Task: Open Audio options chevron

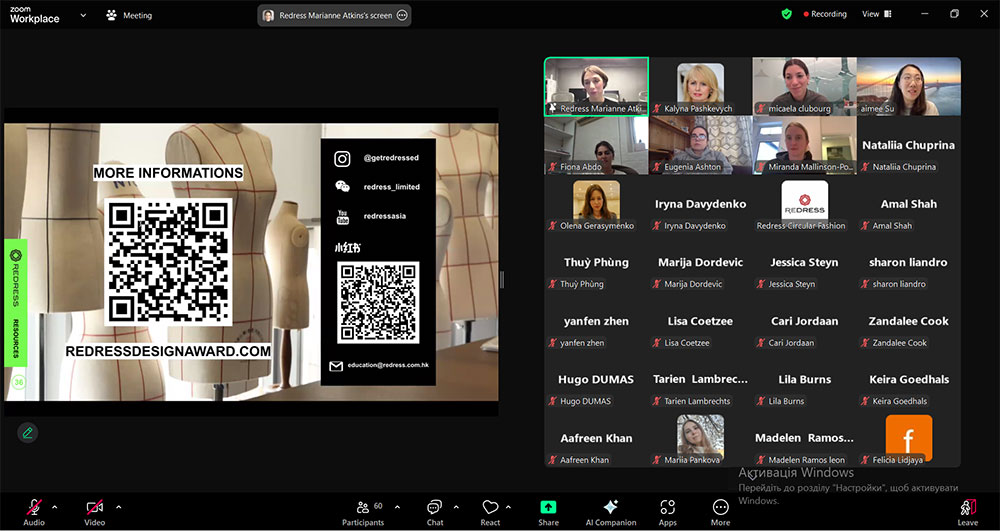Action: (54, 507)
